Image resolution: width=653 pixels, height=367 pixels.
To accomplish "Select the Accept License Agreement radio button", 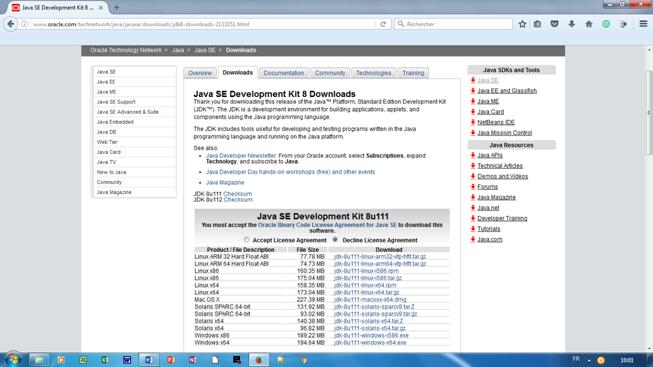I will click(247, 240).
